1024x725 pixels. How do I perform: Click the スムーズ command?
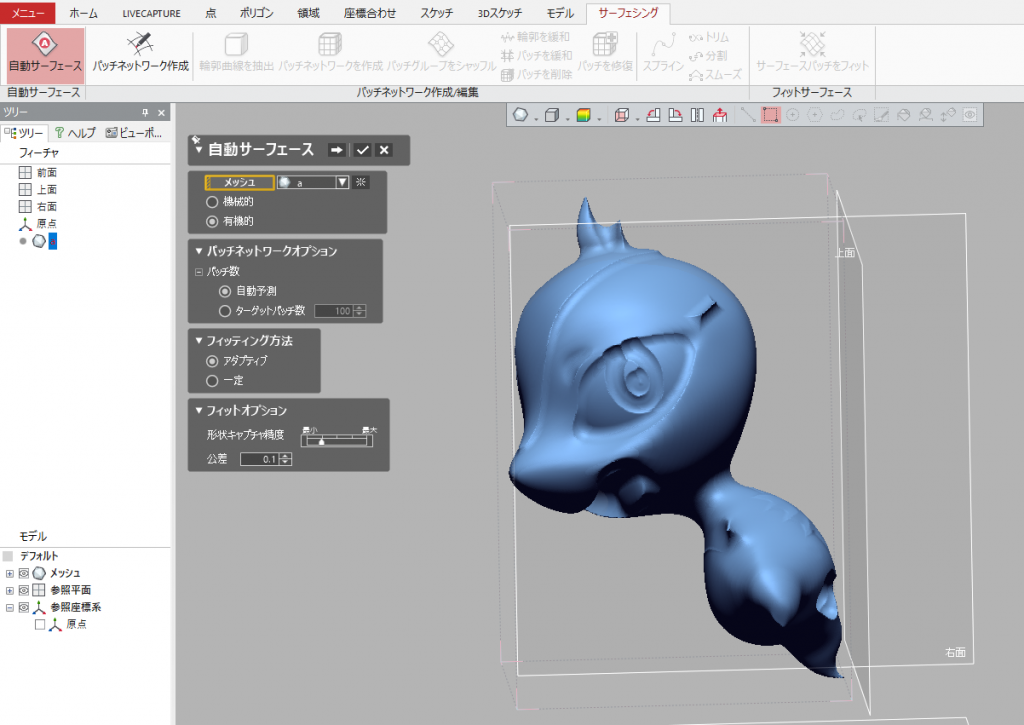(x=715, y=74)
